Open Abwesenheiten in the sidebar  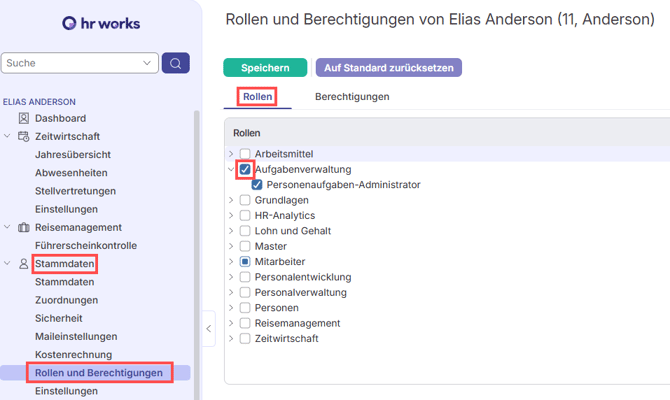click(x=71, y=173)
